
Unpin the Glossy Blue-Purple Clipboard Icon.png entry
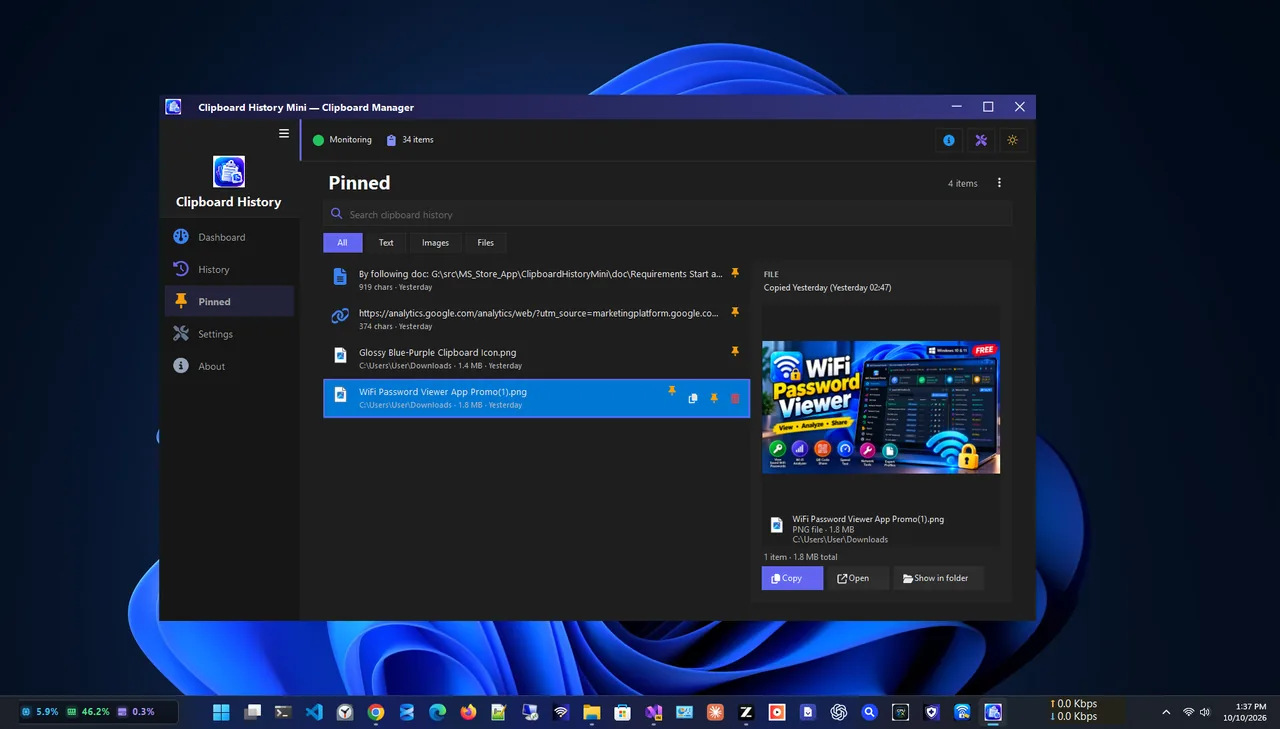click(735, 351)
